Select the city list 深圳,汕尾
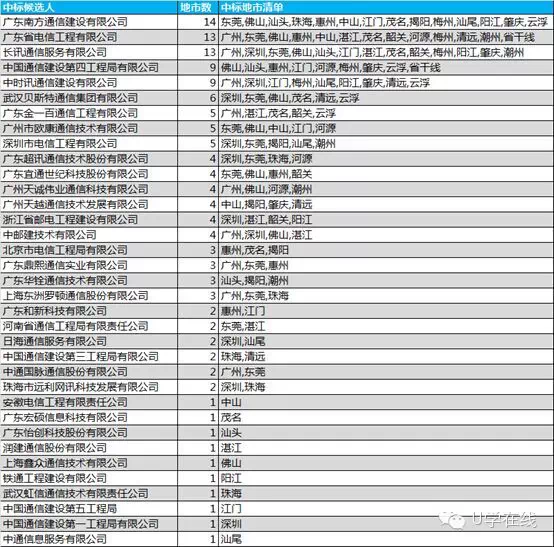This screenshot has width=554, height=547. [x=386, y=341]
